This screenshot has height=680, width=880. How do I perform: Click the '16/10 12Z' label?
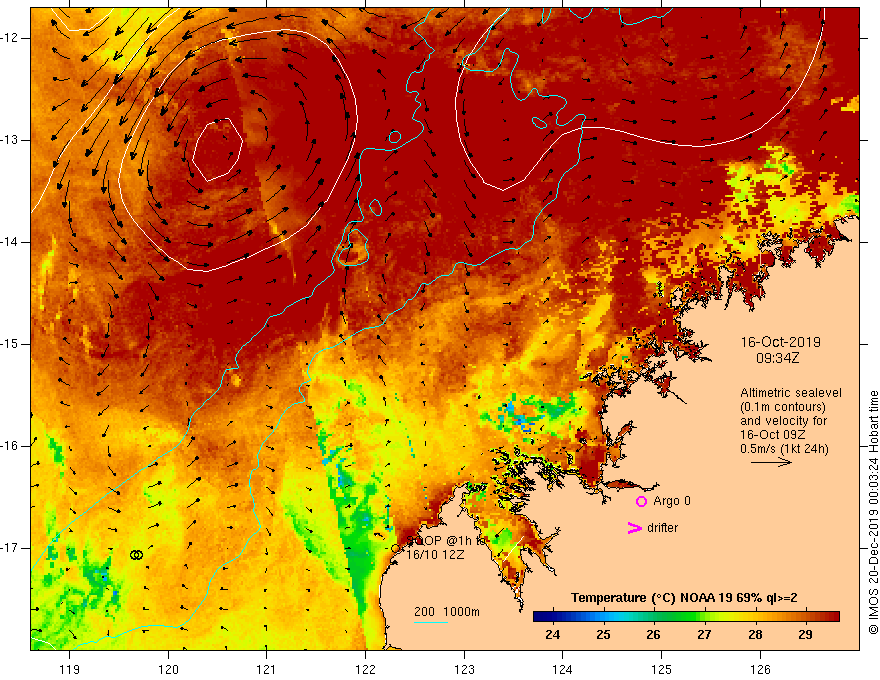point(435,555)
